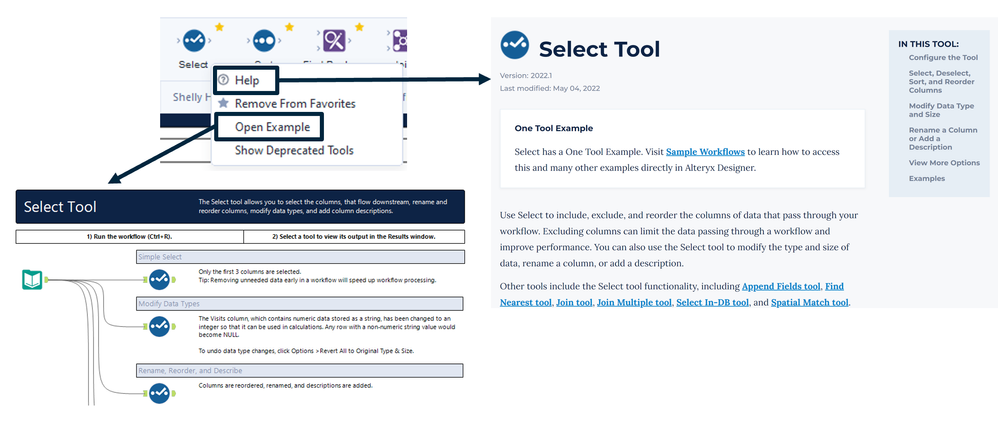Choose Show Deprecated Tools in the context menu

tap(294, 150)
